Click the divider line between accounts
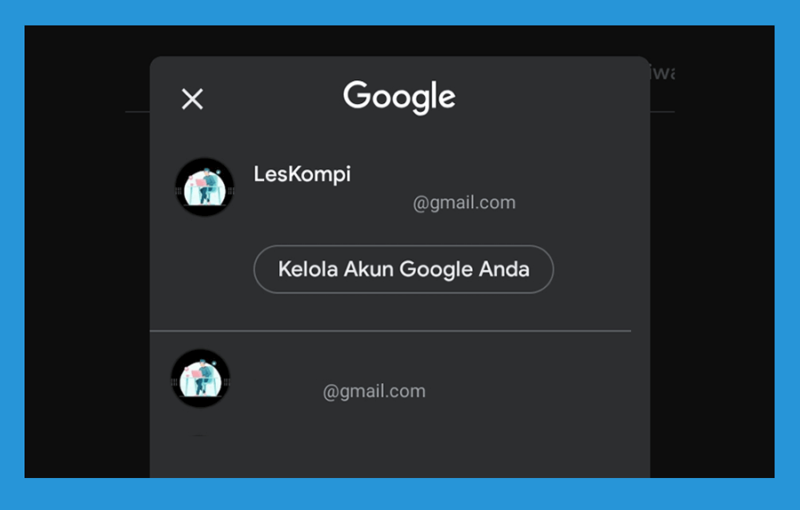Image resolution: width=800 pixels, height=510 pixels. coord(390,331)
